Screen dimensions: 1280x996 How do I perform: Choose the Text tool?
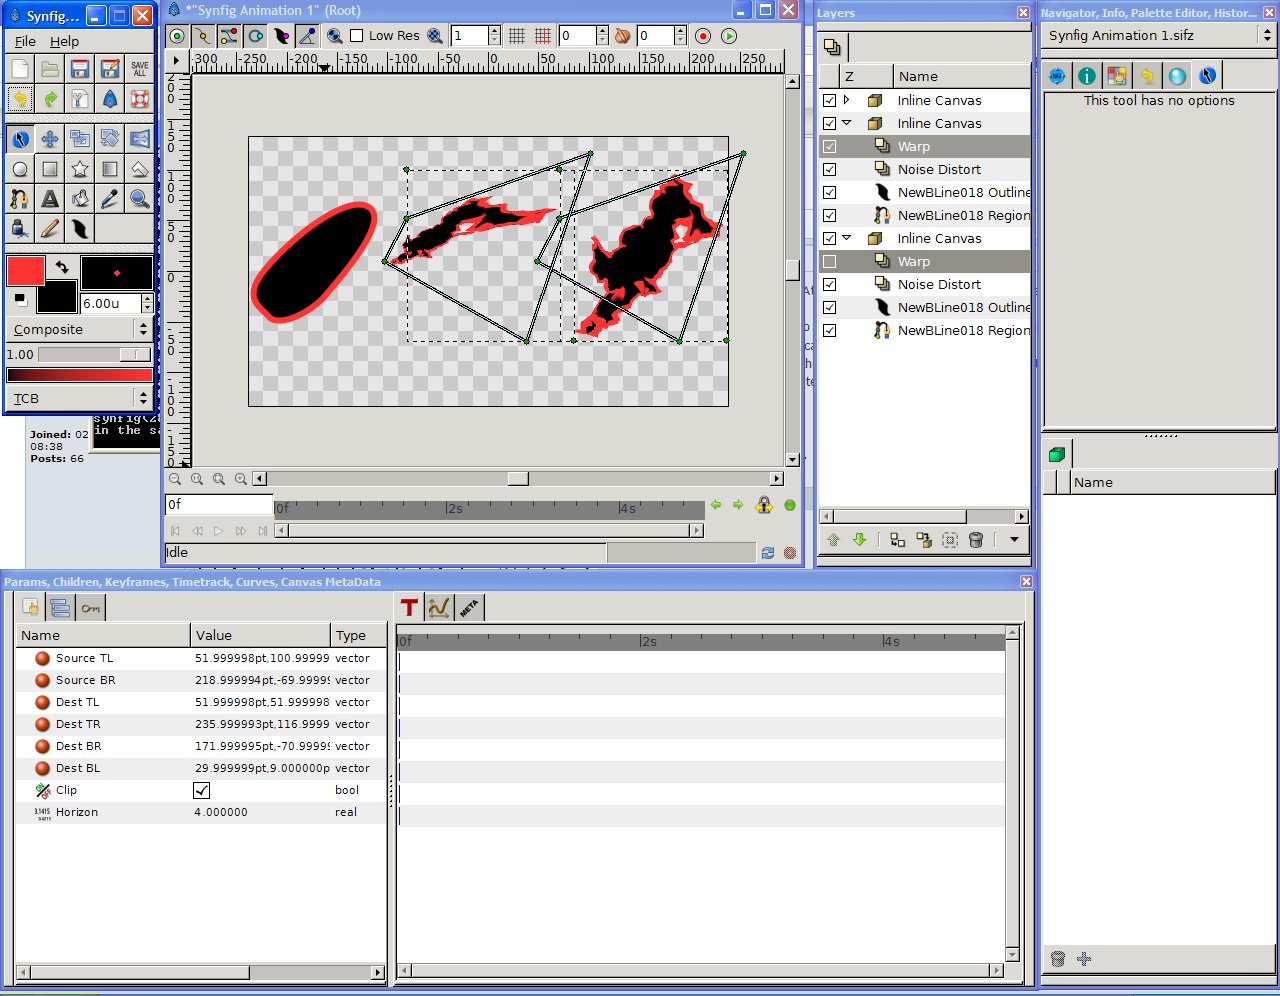(x=49, y=198)
